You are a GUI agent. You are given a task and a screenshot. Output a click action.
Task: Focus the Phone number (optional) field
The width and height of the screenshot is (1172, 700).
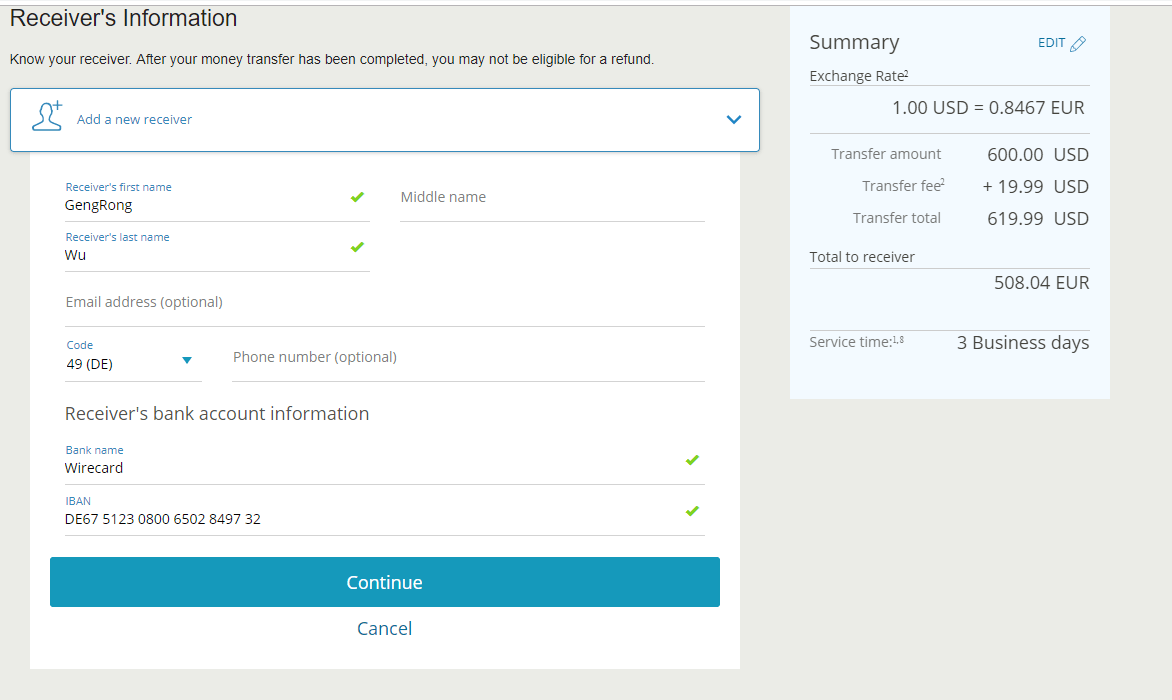click(468, 358)
